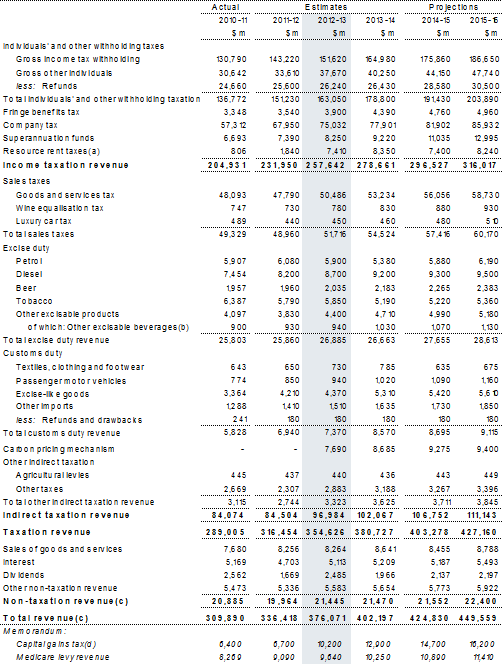Image resolution: width=504 pixels, height=664 pixels.
Task: Click value 7,690 in carbon pricing row
Action: point(335,449)
